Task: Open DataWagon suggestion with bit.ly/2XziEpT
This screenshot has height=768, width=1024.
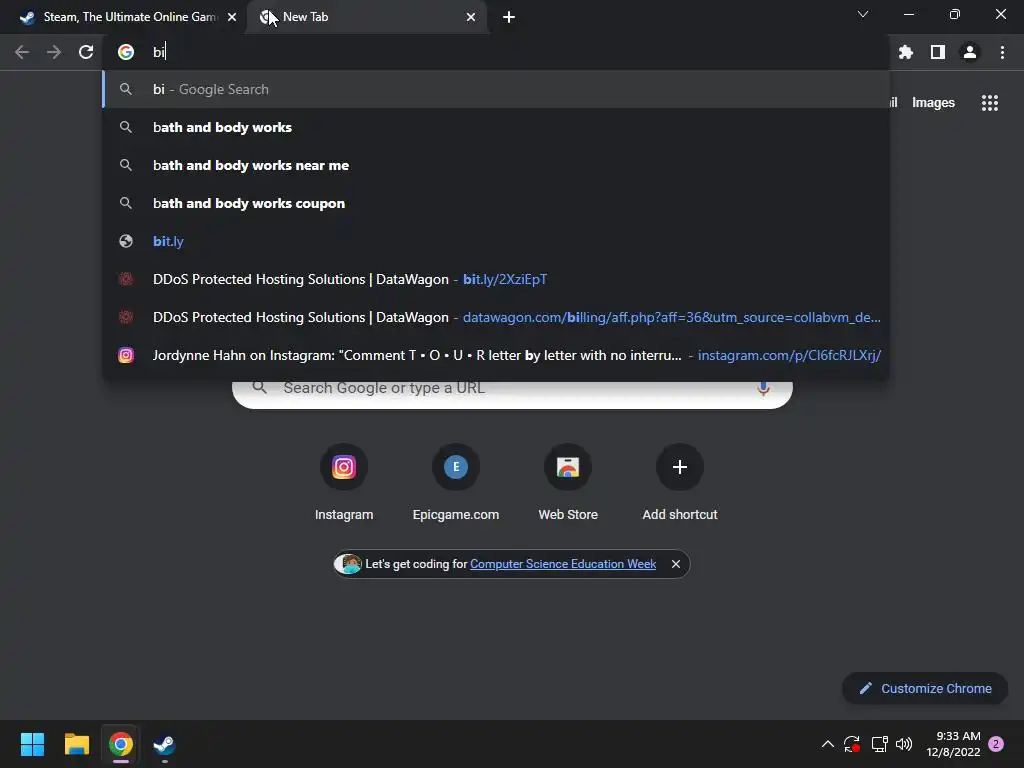Action: 496,279
